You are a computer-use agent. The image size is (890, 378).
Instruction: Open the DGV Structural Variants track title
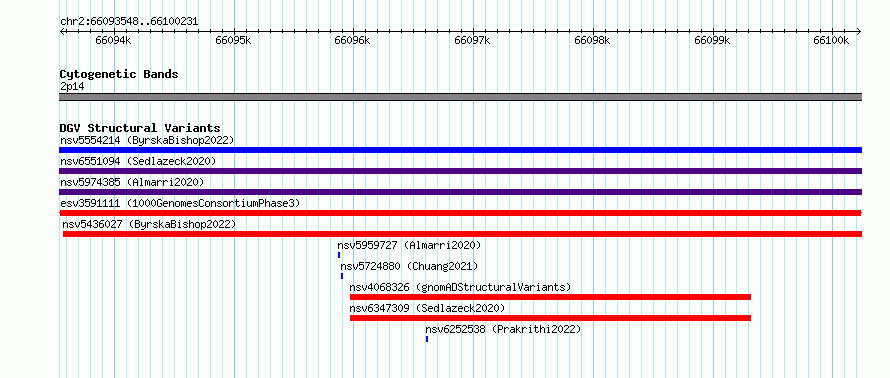[x=140, y=128]
